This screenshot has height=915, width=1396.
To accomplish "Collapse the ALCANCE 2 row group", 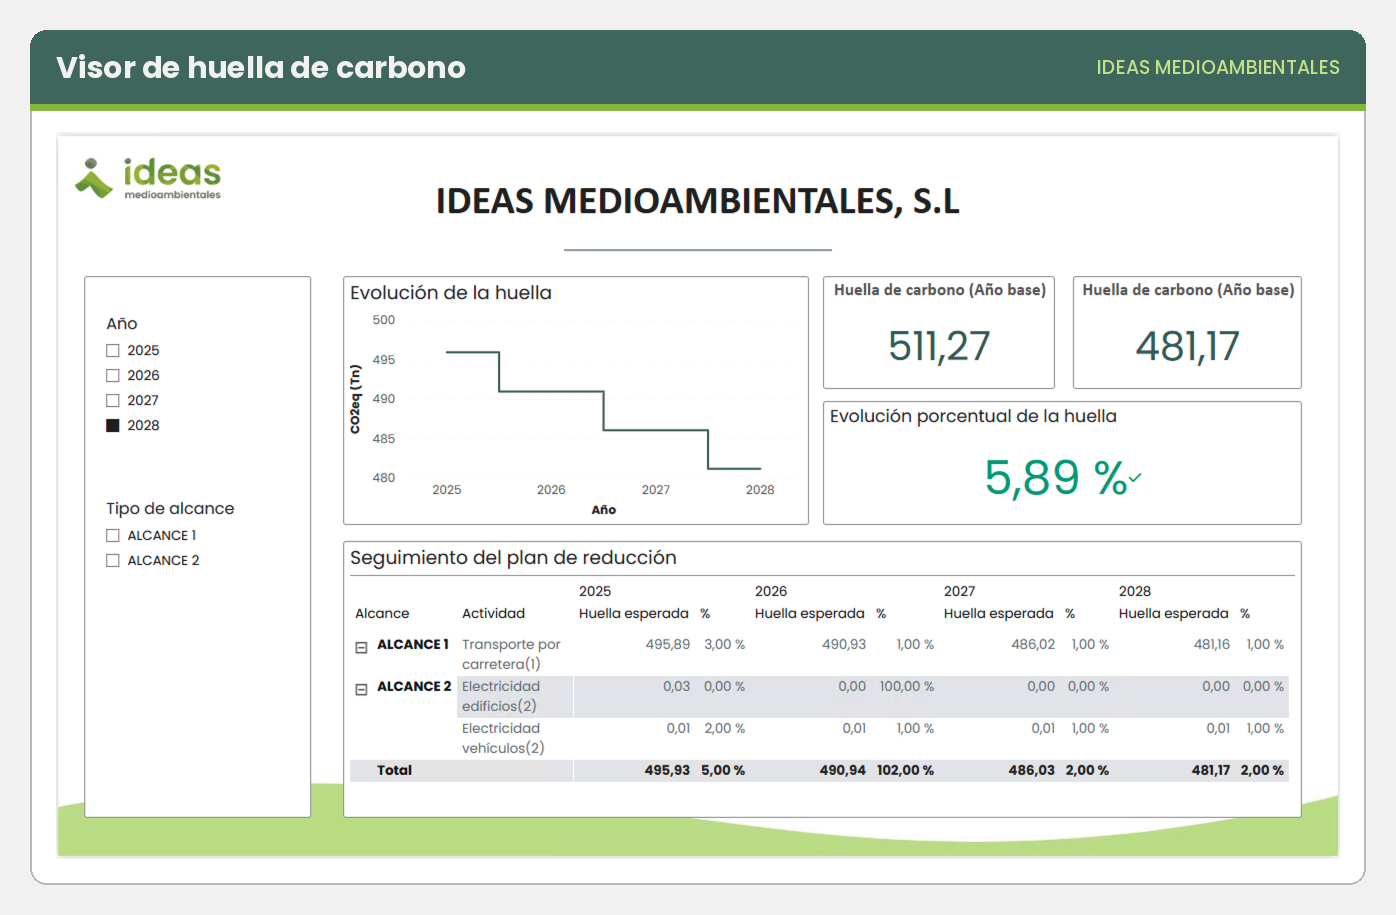I will click(361, 690).
